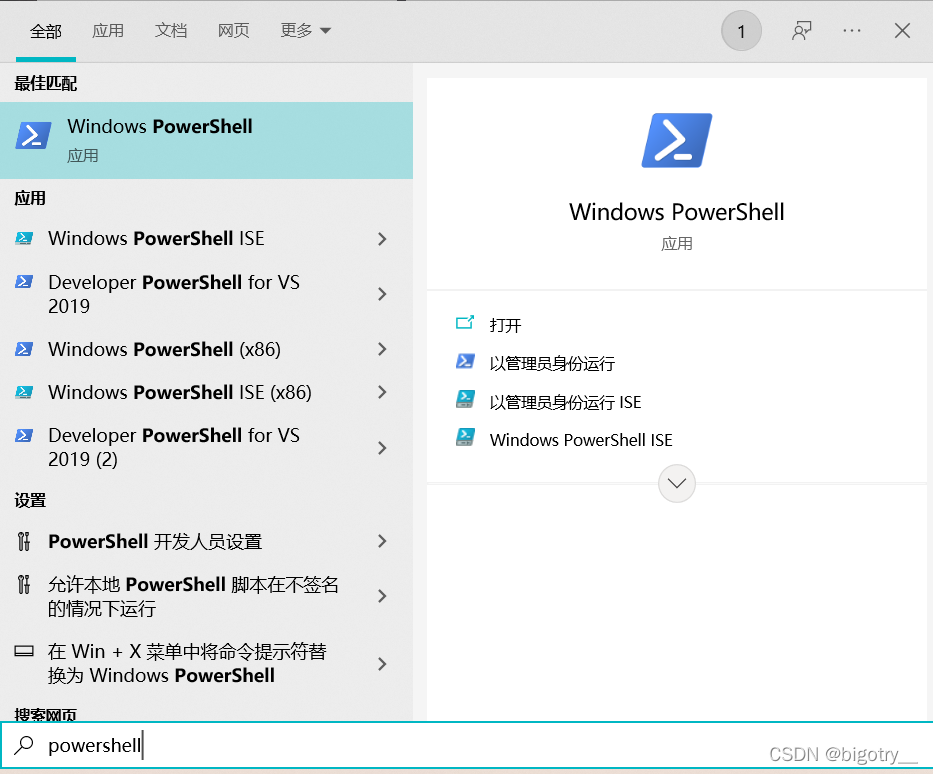Image resolution: width=933 pixels, height=774 pixels.
Task: Click the Windows PowerShell (x86) result icon
Action: (24, 349)
